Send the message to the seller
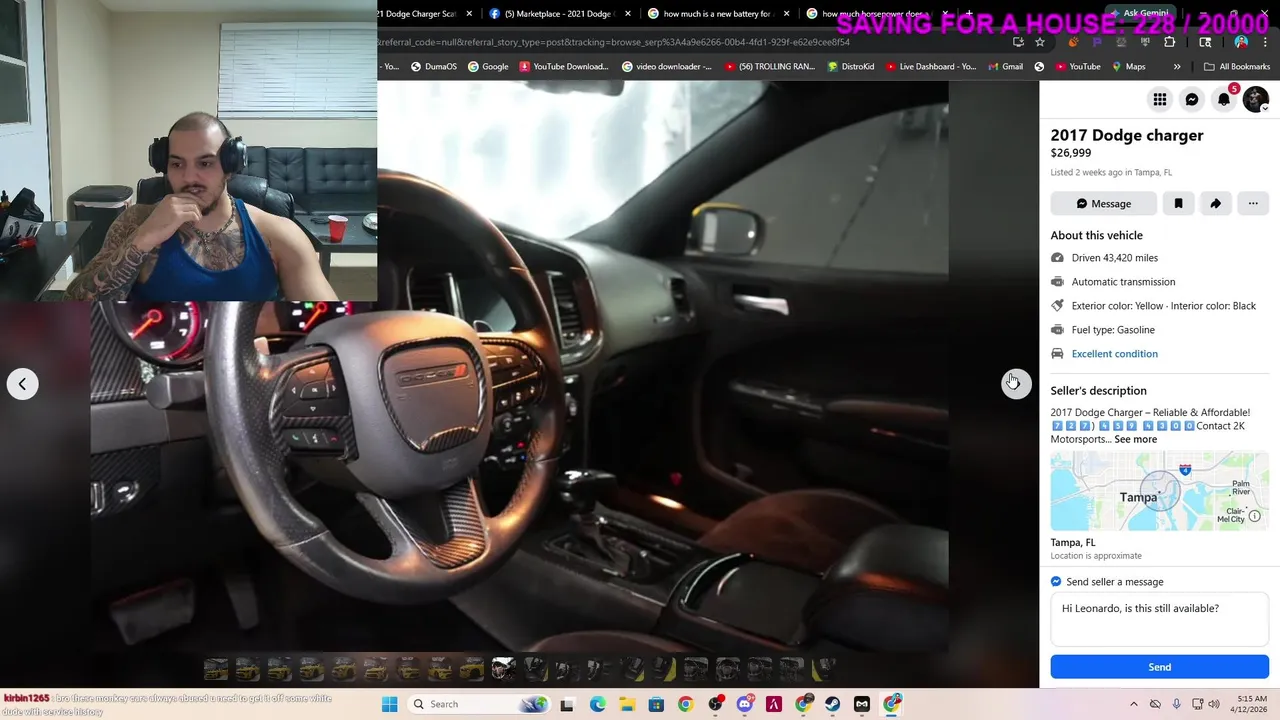1280x720 pixels. tap(1159, 667)
